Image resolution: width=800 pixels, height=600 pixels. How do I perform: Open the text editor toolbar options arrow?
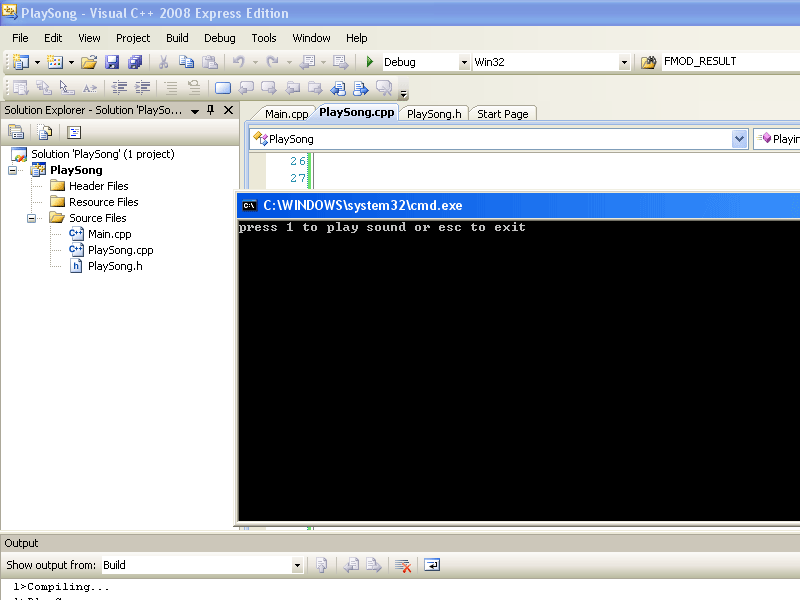[404, 92]
